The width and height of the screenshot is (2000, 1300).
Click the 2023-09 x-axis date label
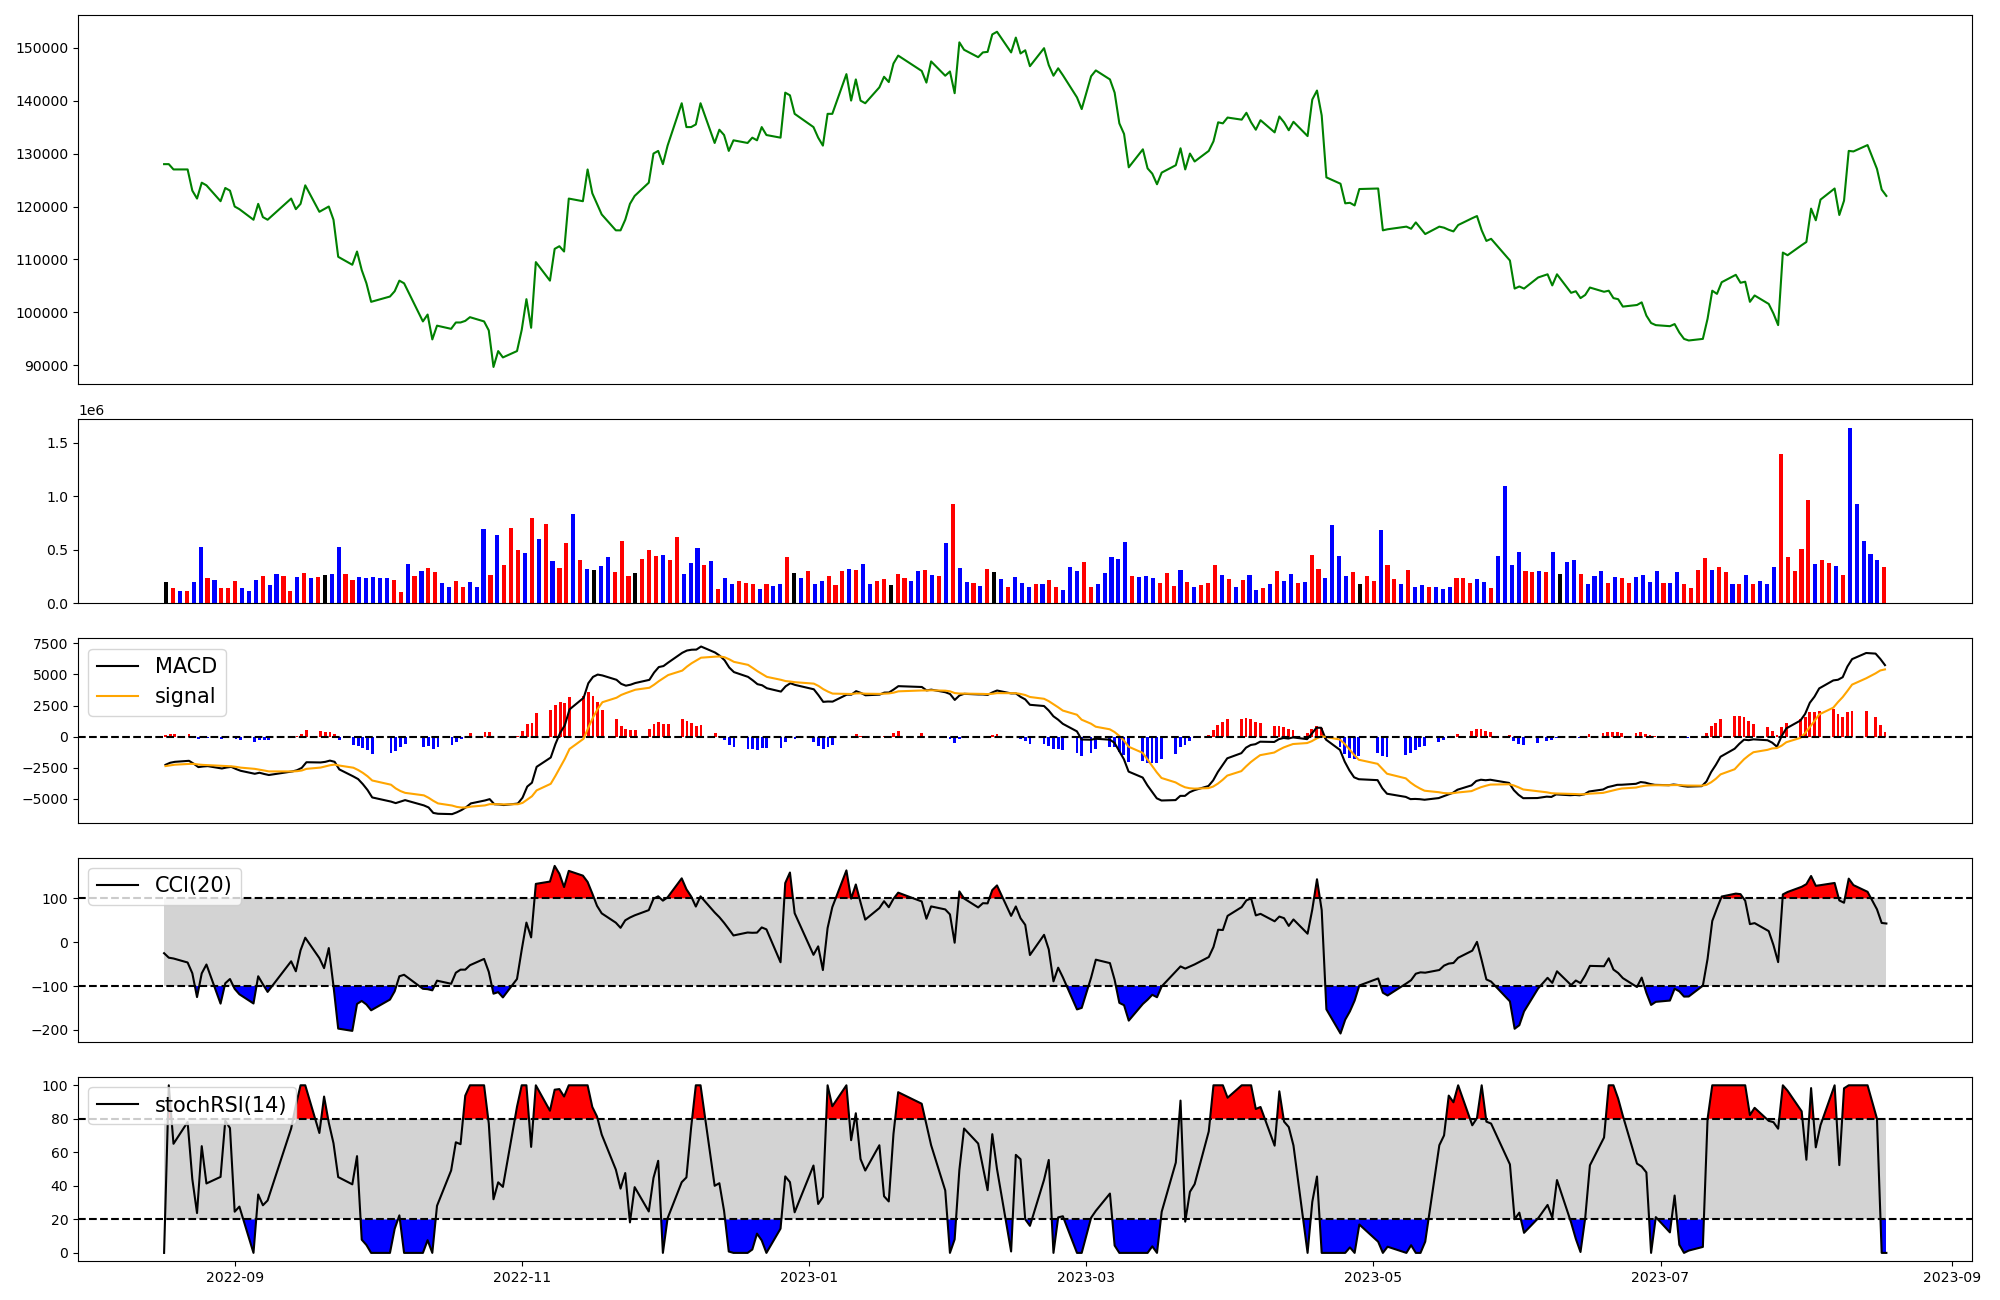1952,1277
